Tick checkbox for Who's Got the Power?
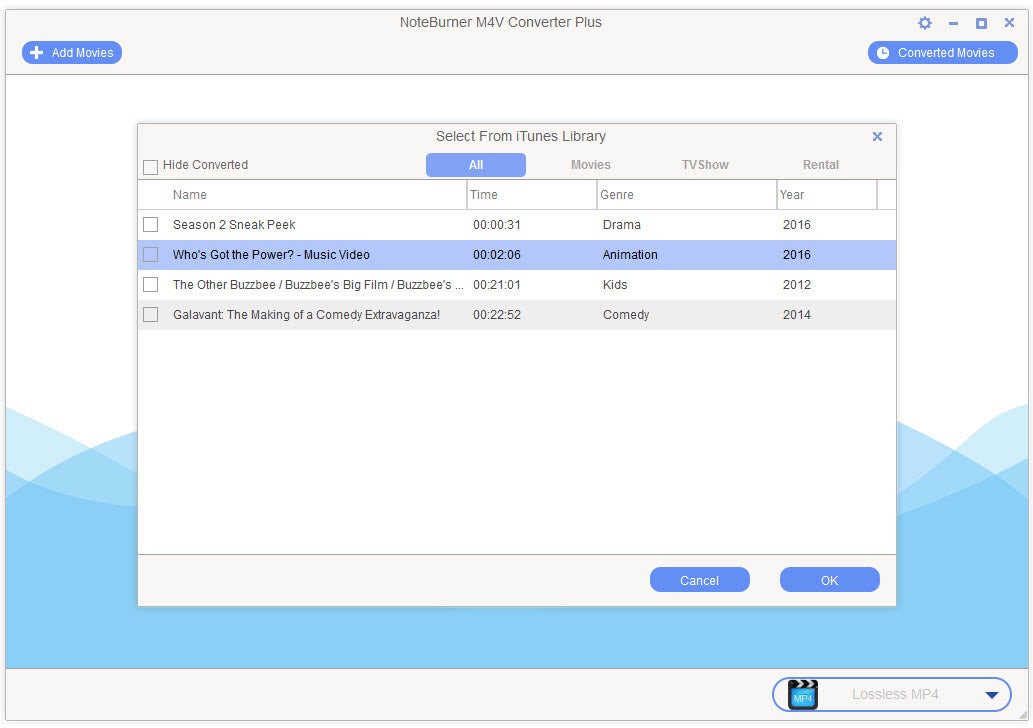The width and height of the screenshot is (1033, 728). [x=150, y=254]
